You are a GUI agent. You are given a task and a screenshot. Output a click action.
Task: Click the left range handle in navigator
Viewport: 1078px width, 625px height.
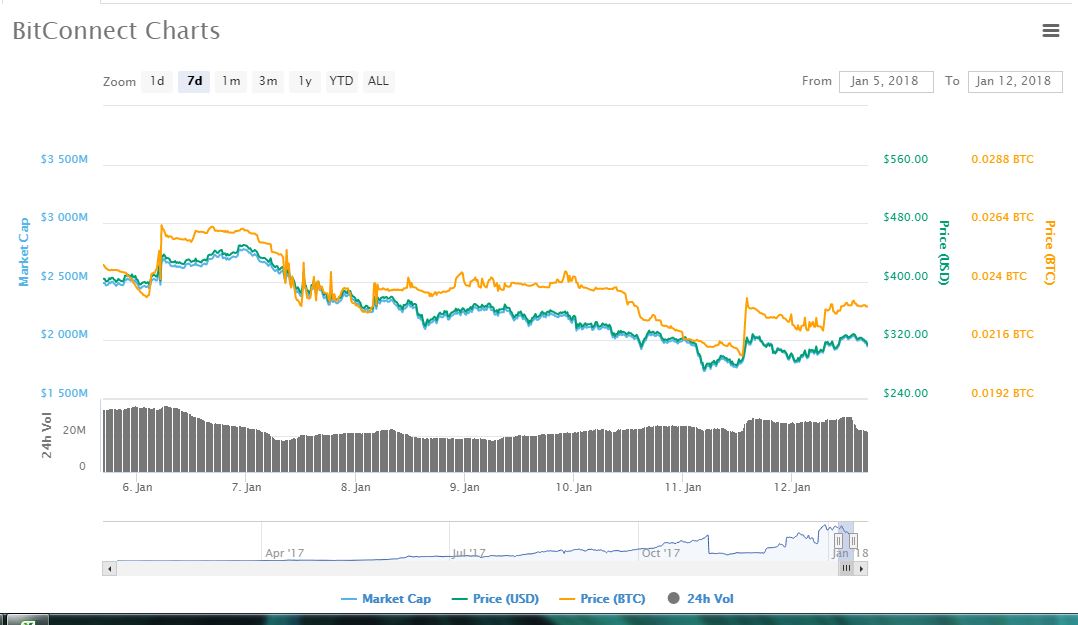coord(838,542)
